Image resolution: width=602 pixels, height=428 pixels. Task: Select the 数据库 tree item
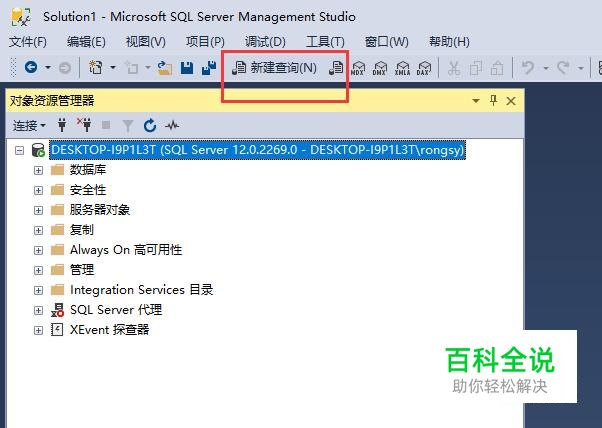88,170
